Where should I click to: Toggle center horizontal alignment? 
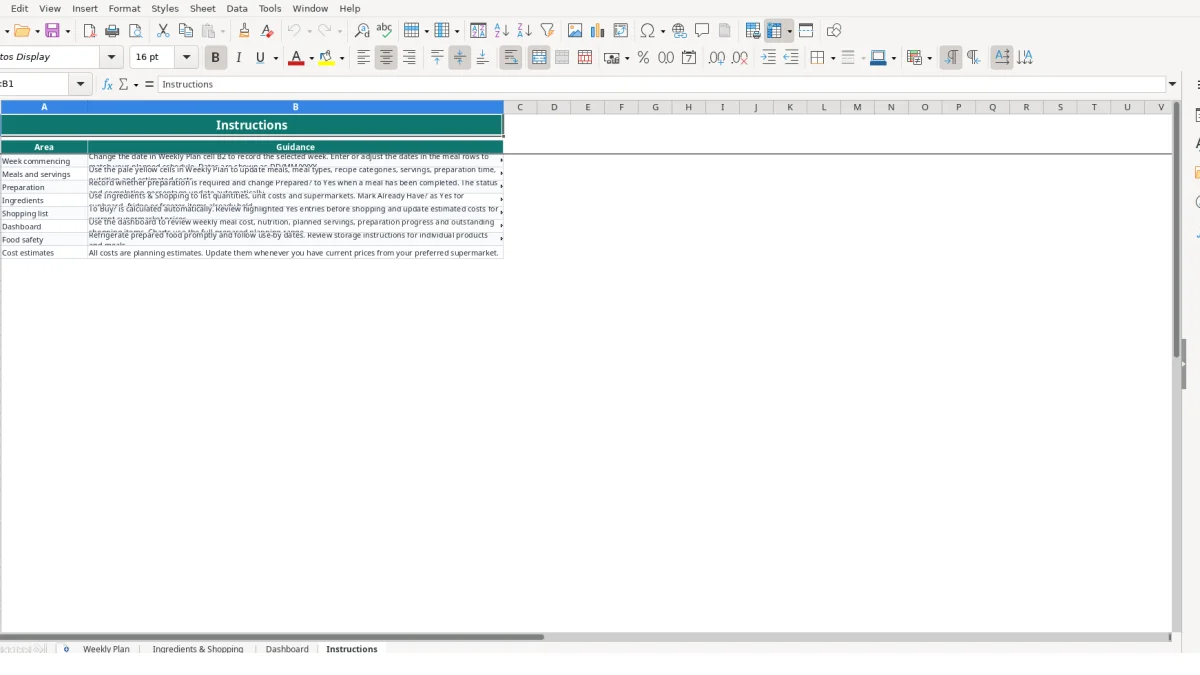tap(386, 58)
